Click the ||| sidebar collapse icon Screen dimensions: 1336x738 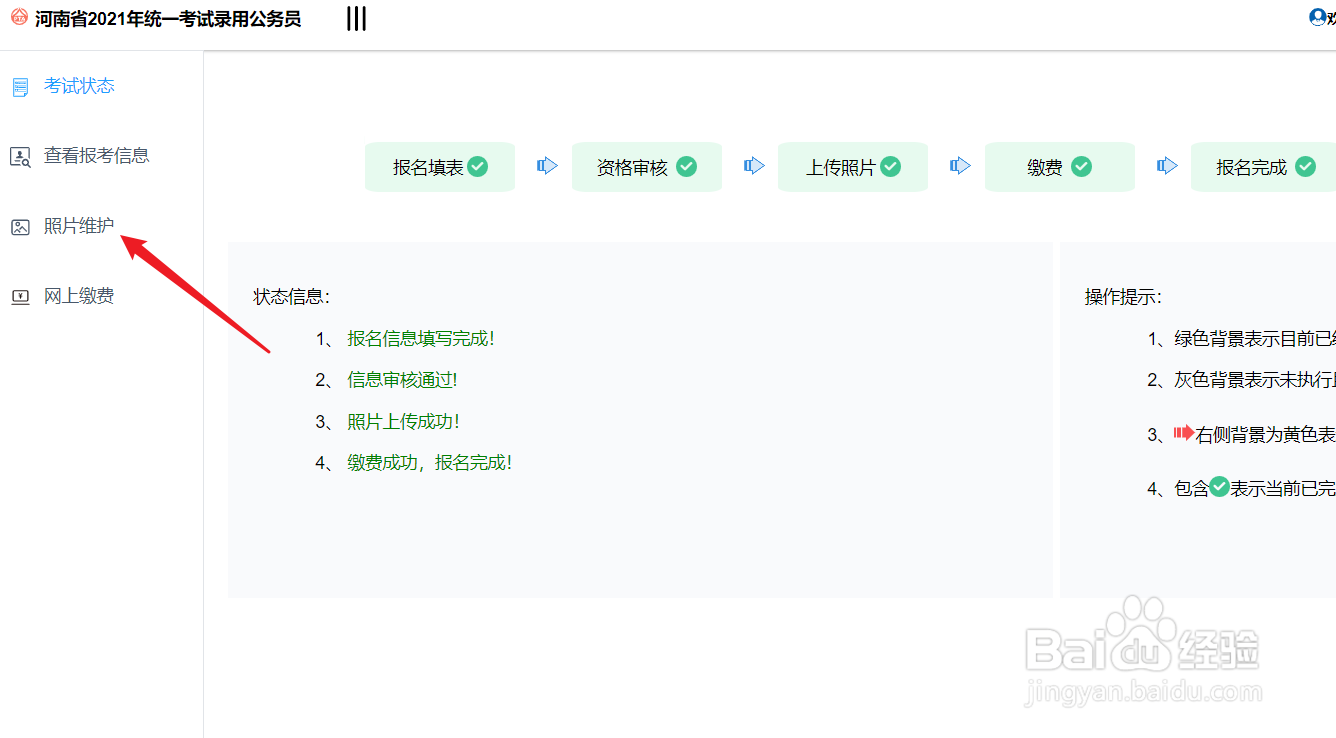(355, 17)
